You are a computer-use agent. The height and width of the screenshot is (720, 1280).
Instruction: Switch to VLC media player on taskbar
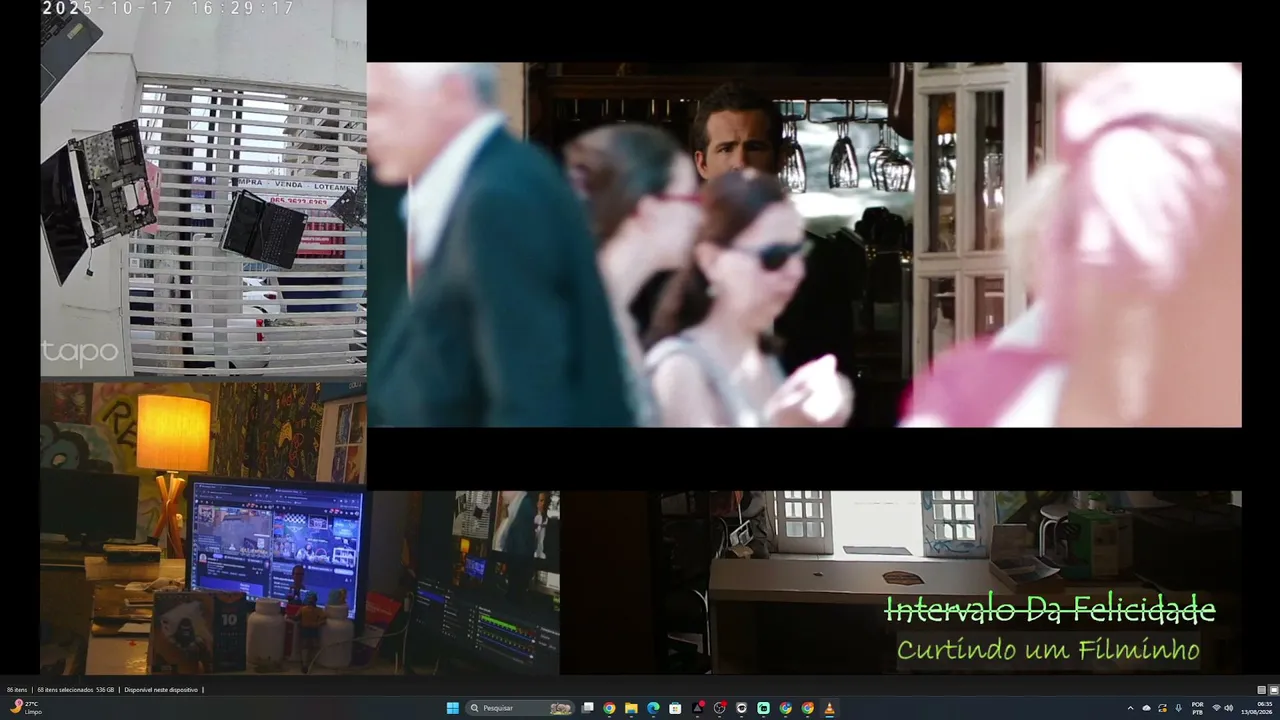click(829, 708)
